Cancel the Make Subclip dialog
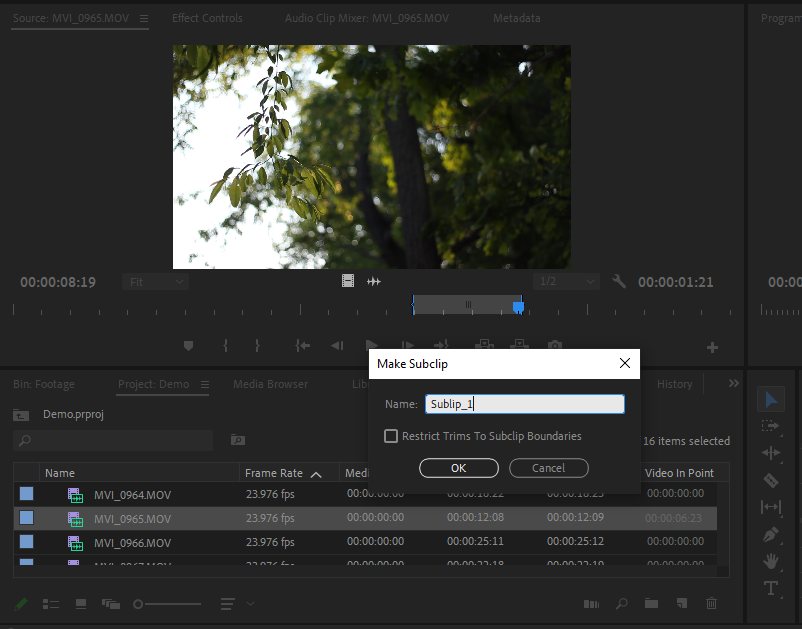Image resolution: width=802 pixels, height=629 pixels. pyautogui.click(x=548, y=467)
